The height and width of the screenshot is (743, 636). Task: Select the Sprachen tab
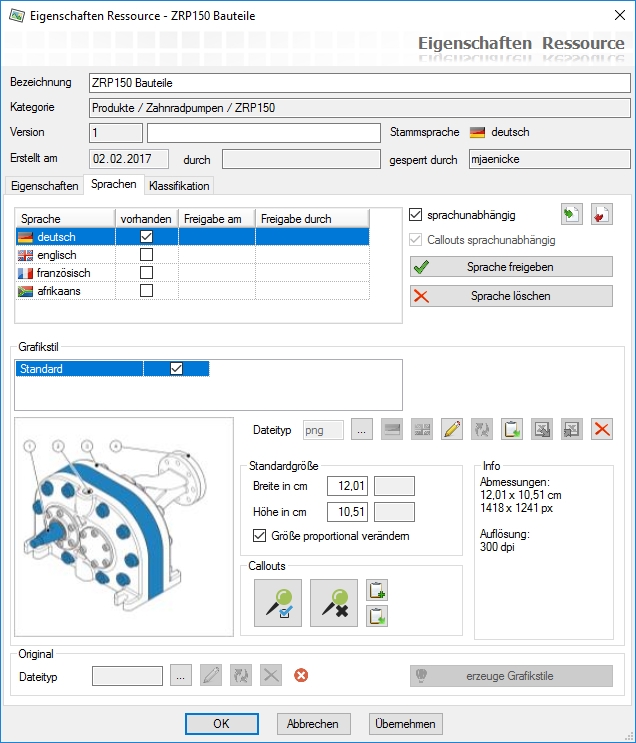point(114,184)
